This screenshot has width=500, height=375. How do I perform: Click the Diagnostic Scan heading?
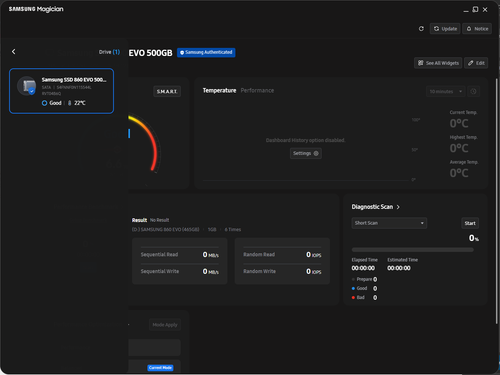coord(372,207)
